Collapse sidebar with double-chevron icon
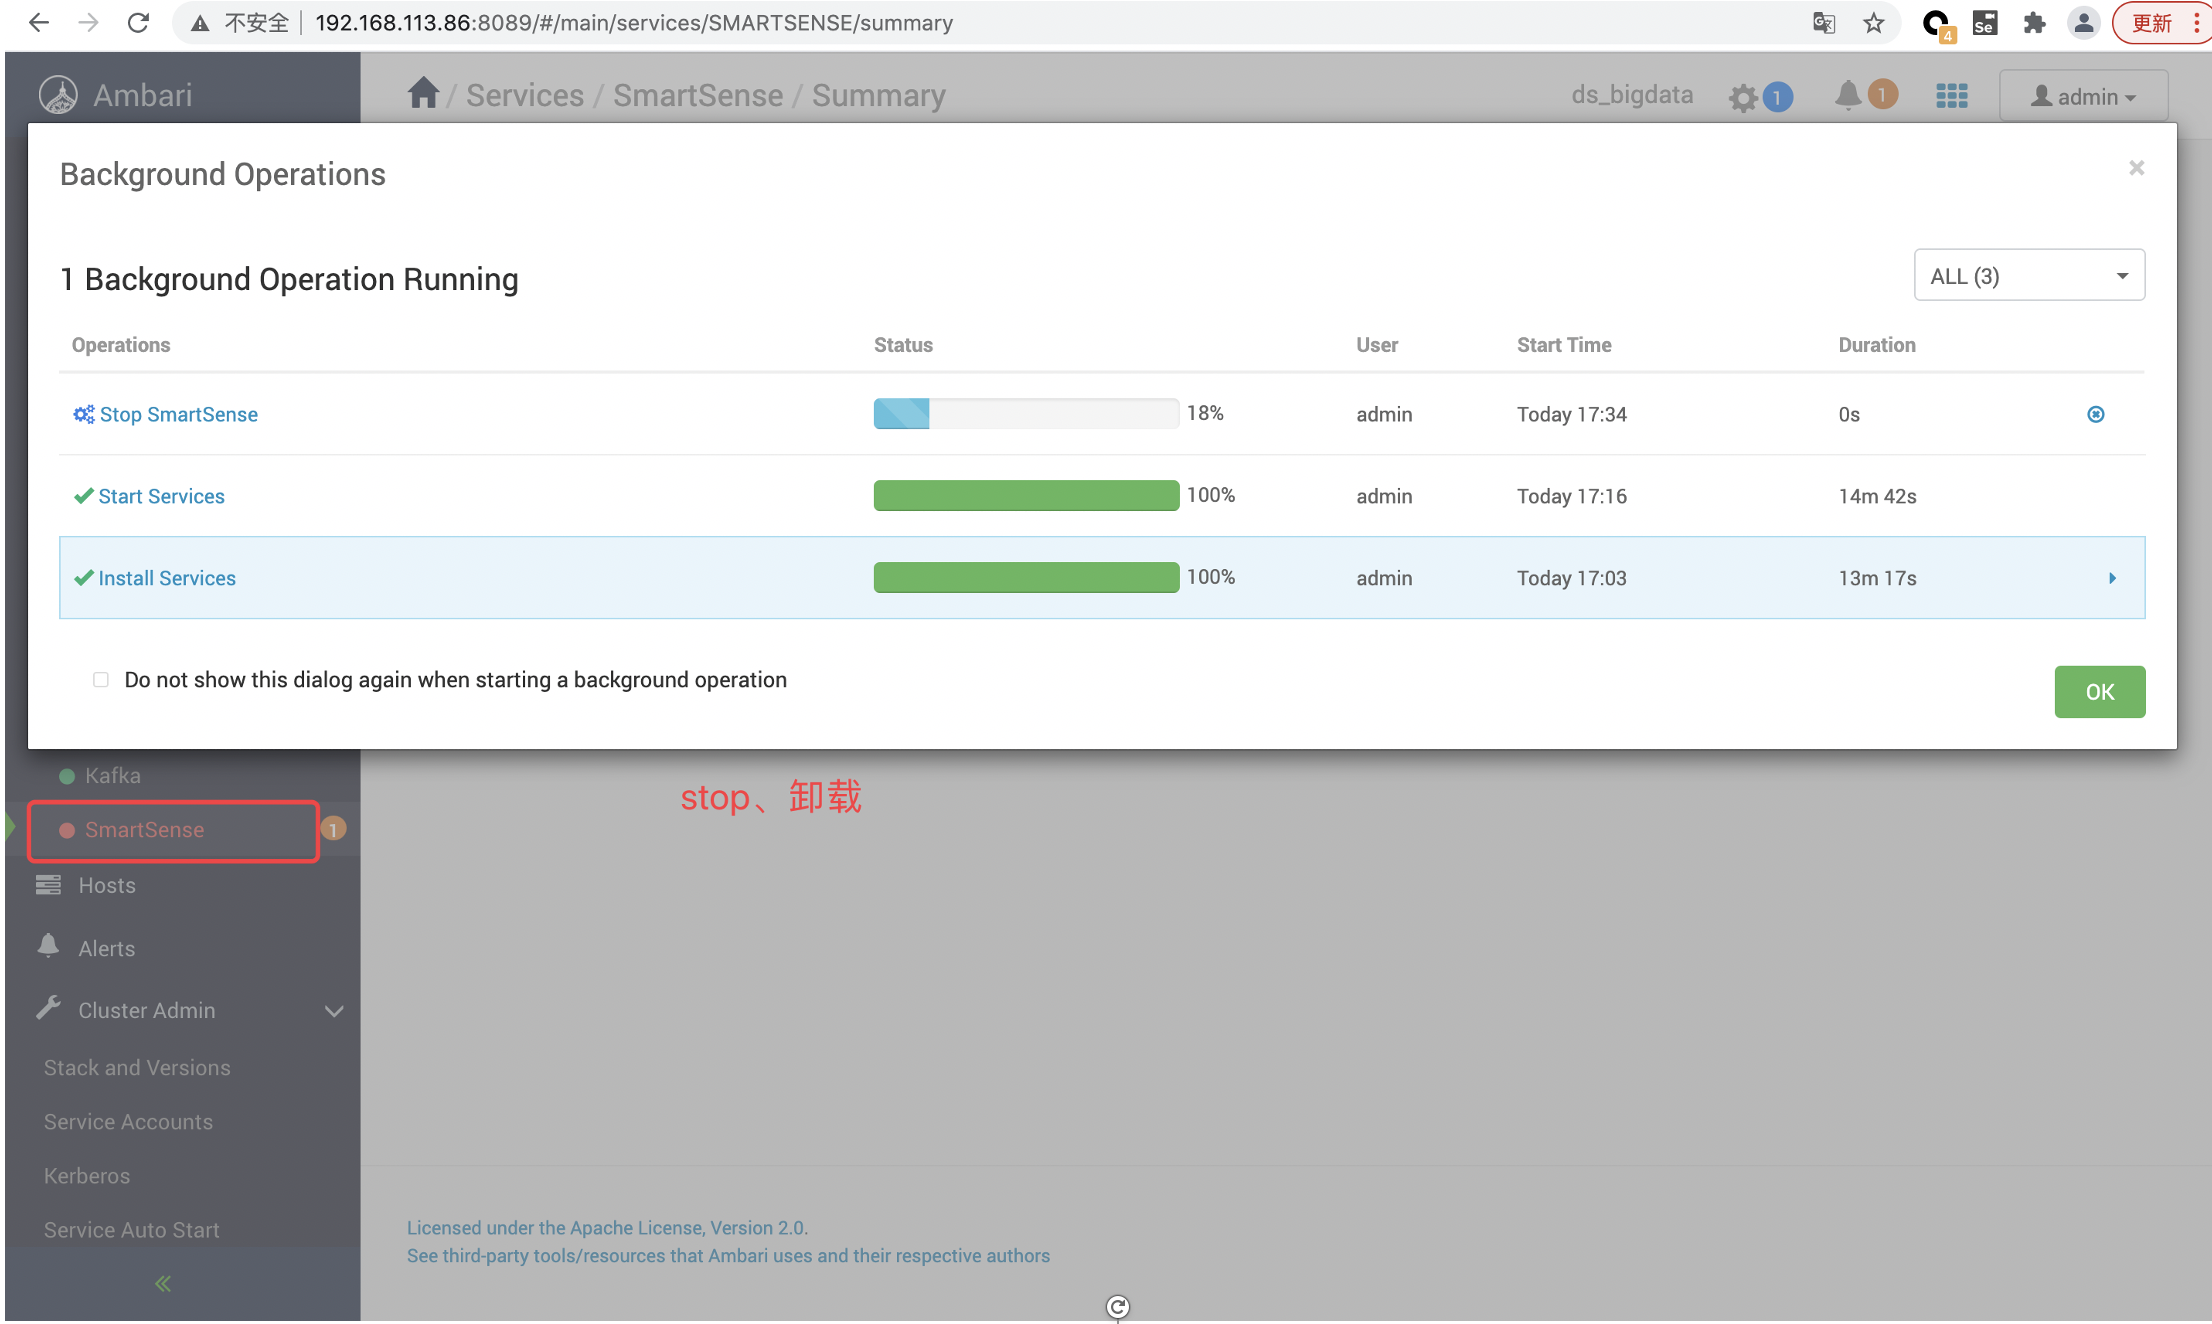The width and height of the screenshot is (2212, 1324). pos(163,1283)
